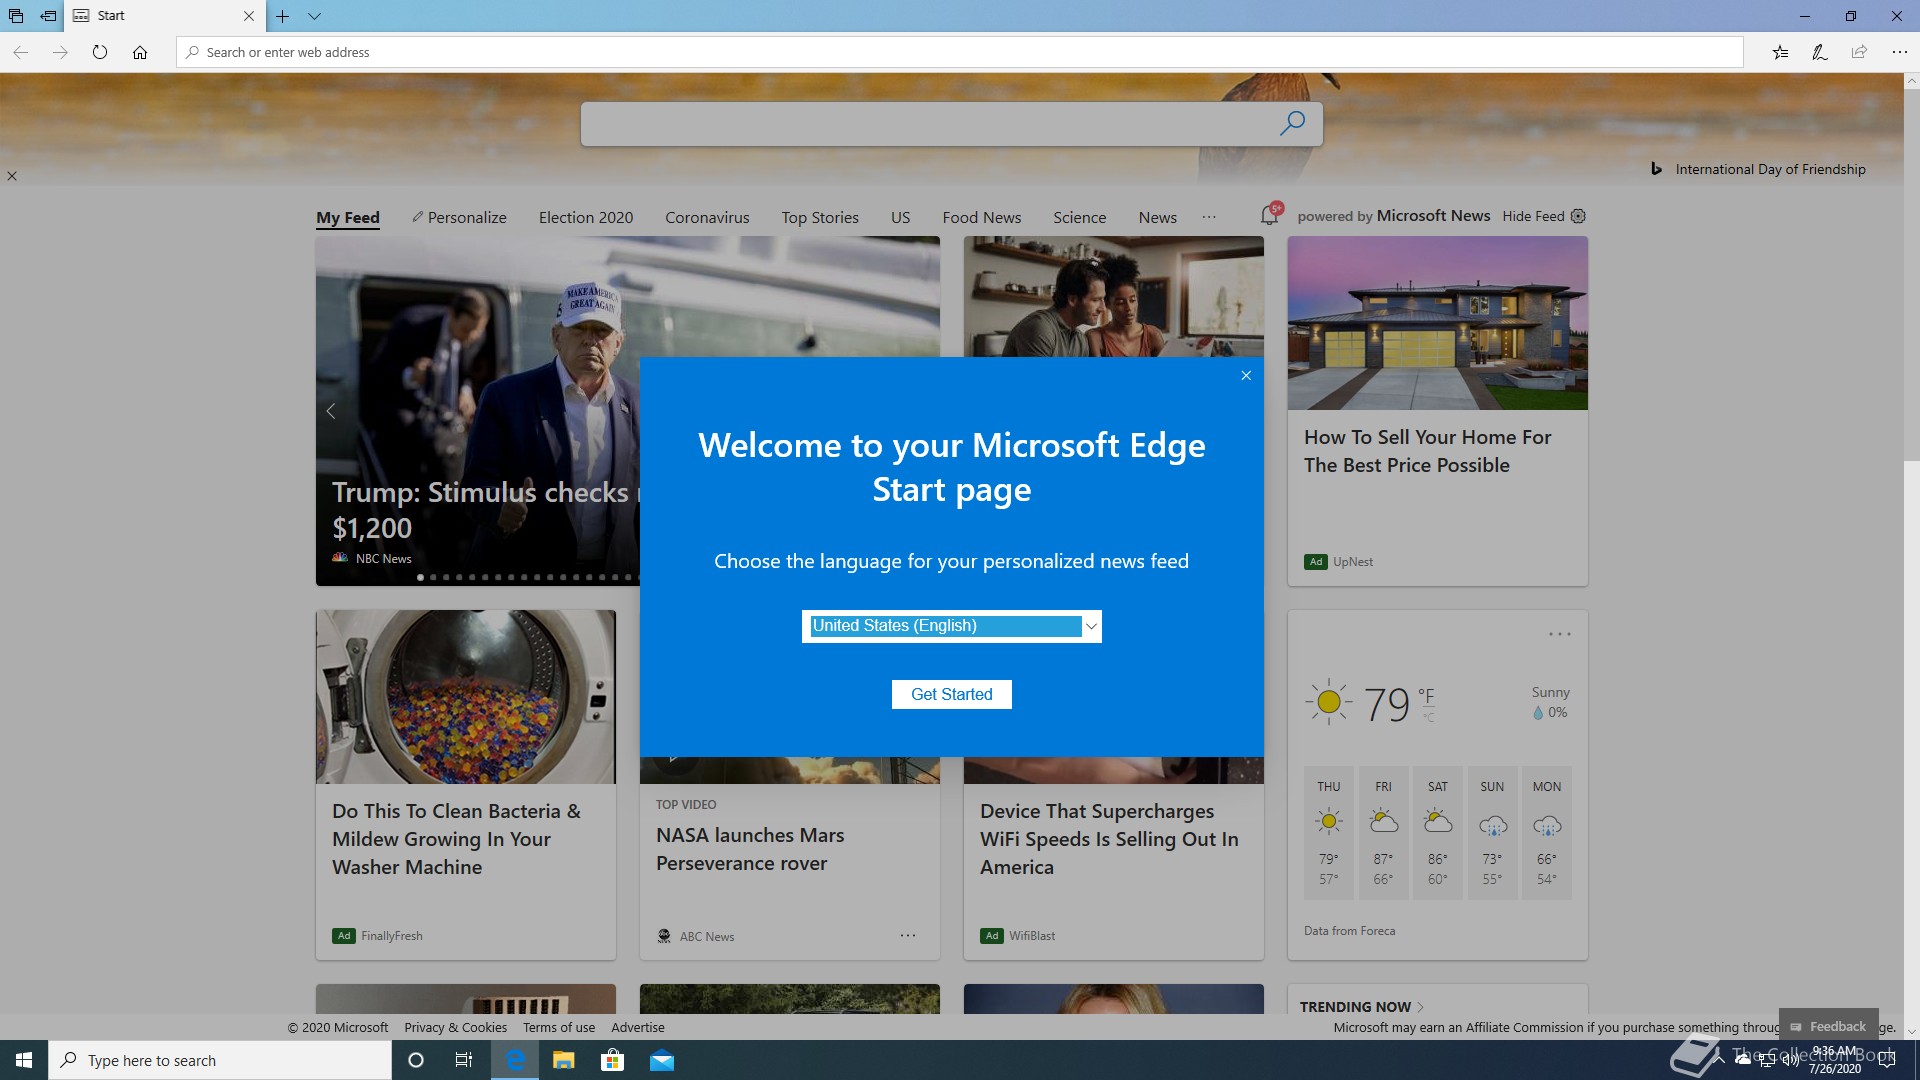1920x1080 pixels.
Task: Click the Get Started button
Action: [951, 694]
